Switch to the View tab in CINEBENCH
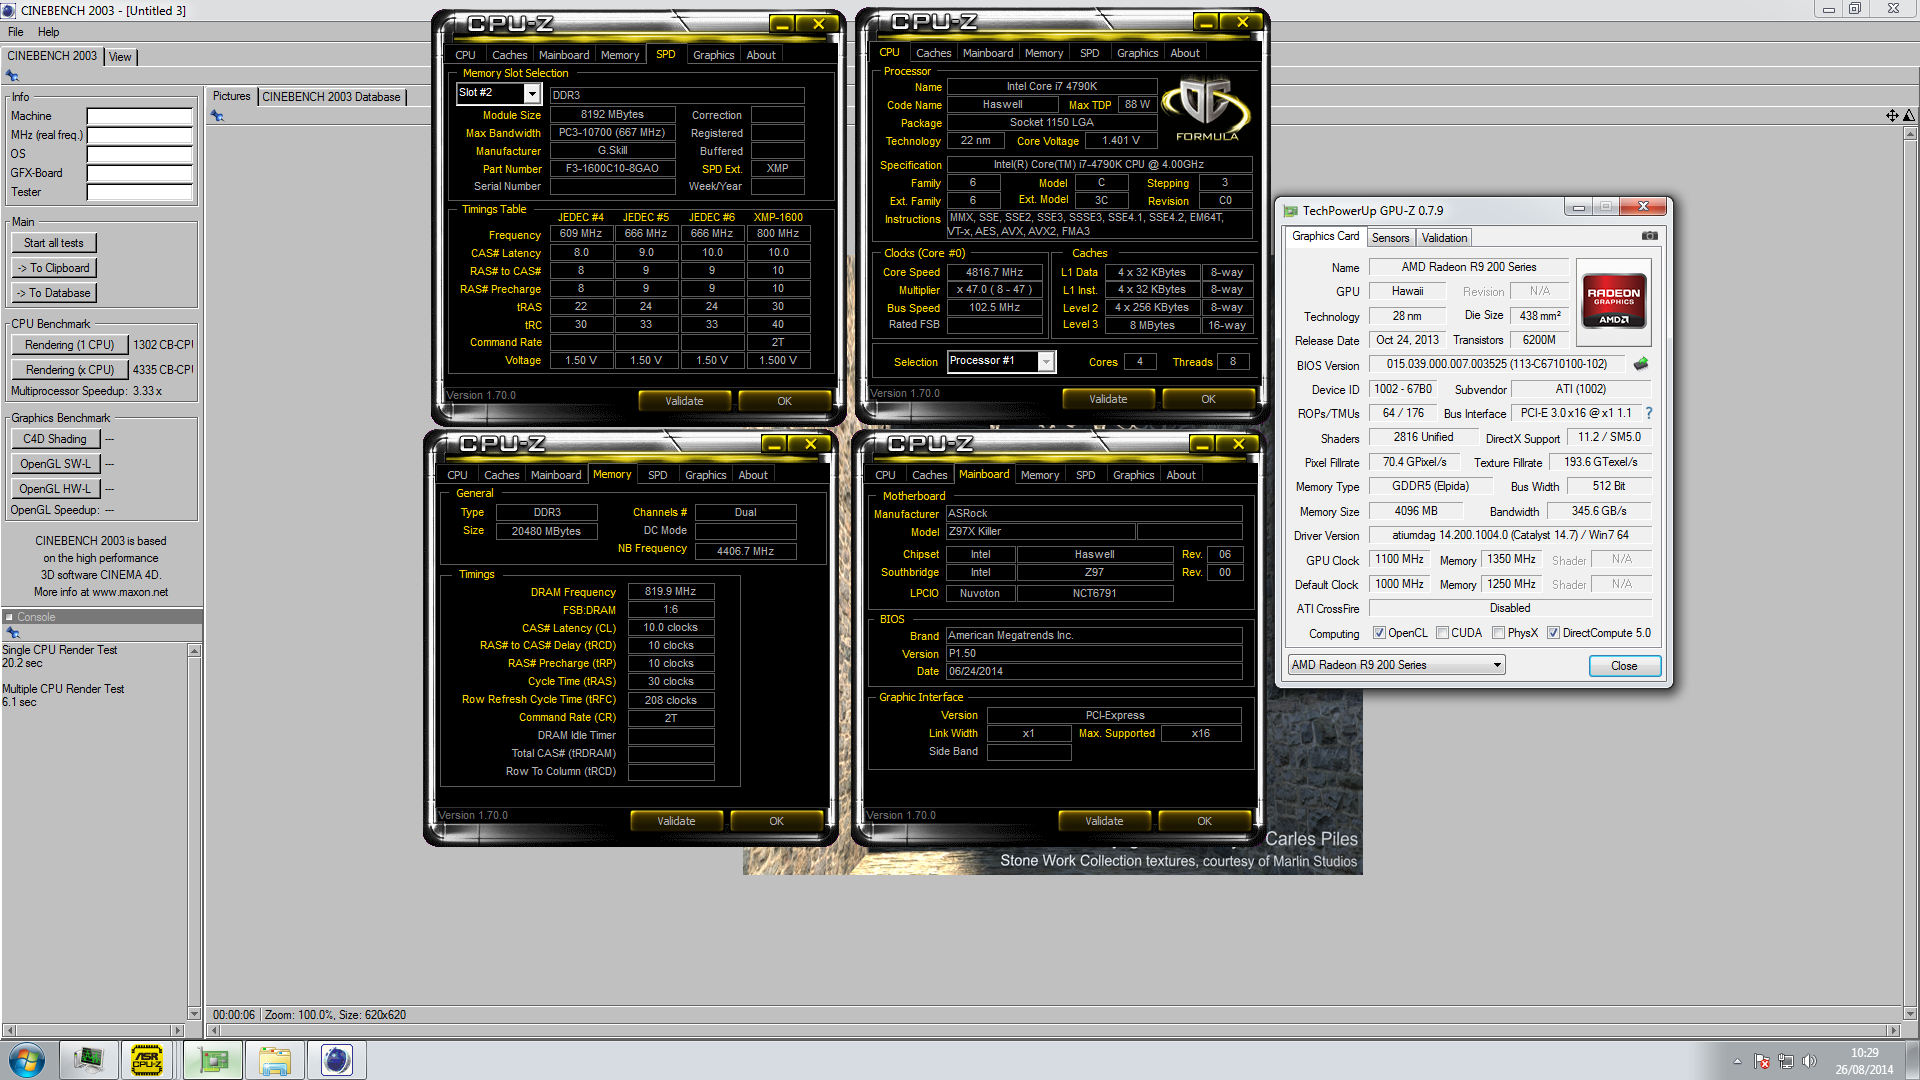 click(120, 57)
